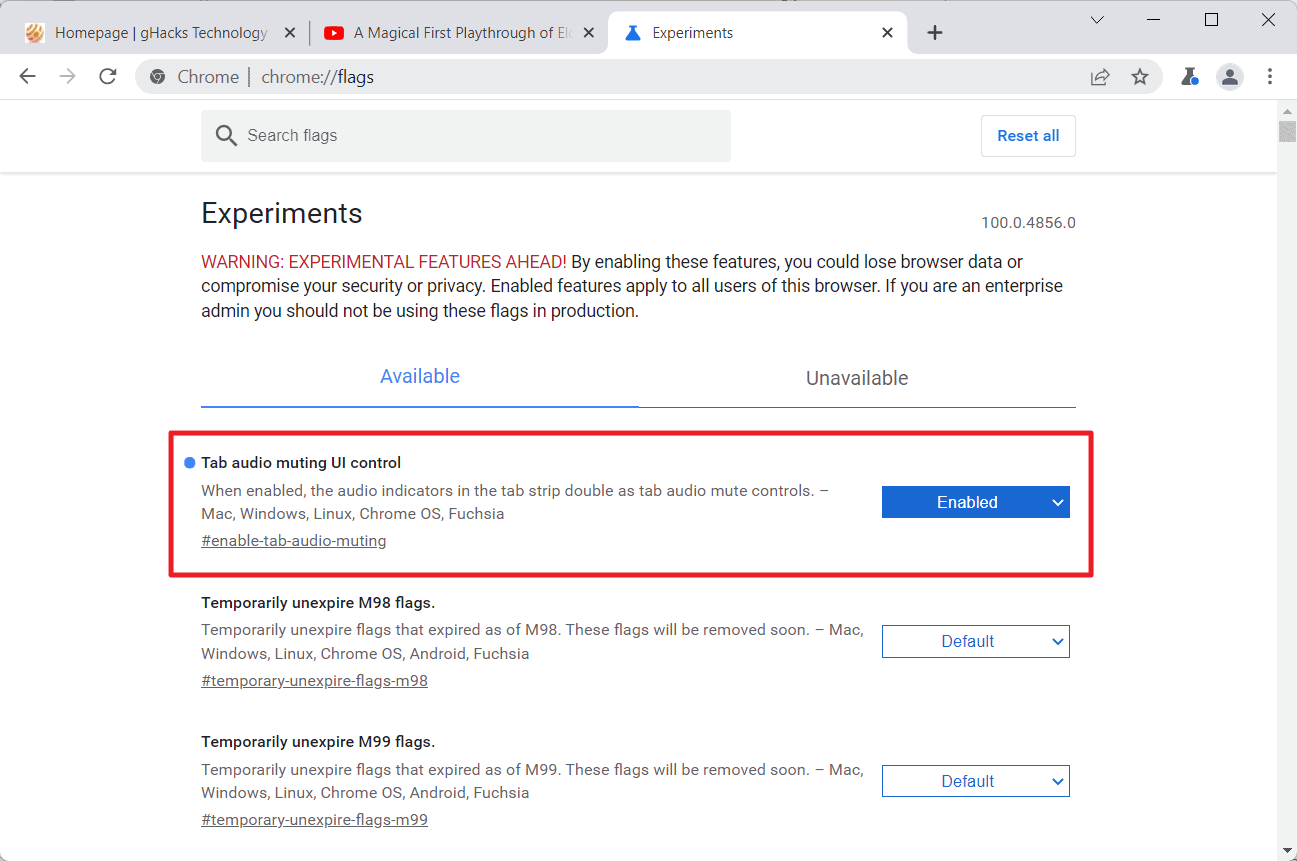This screenshot has height=861, width=1297.
Task: Open Default dropdown for unexpire M98 flags
Action: (976, 641)
